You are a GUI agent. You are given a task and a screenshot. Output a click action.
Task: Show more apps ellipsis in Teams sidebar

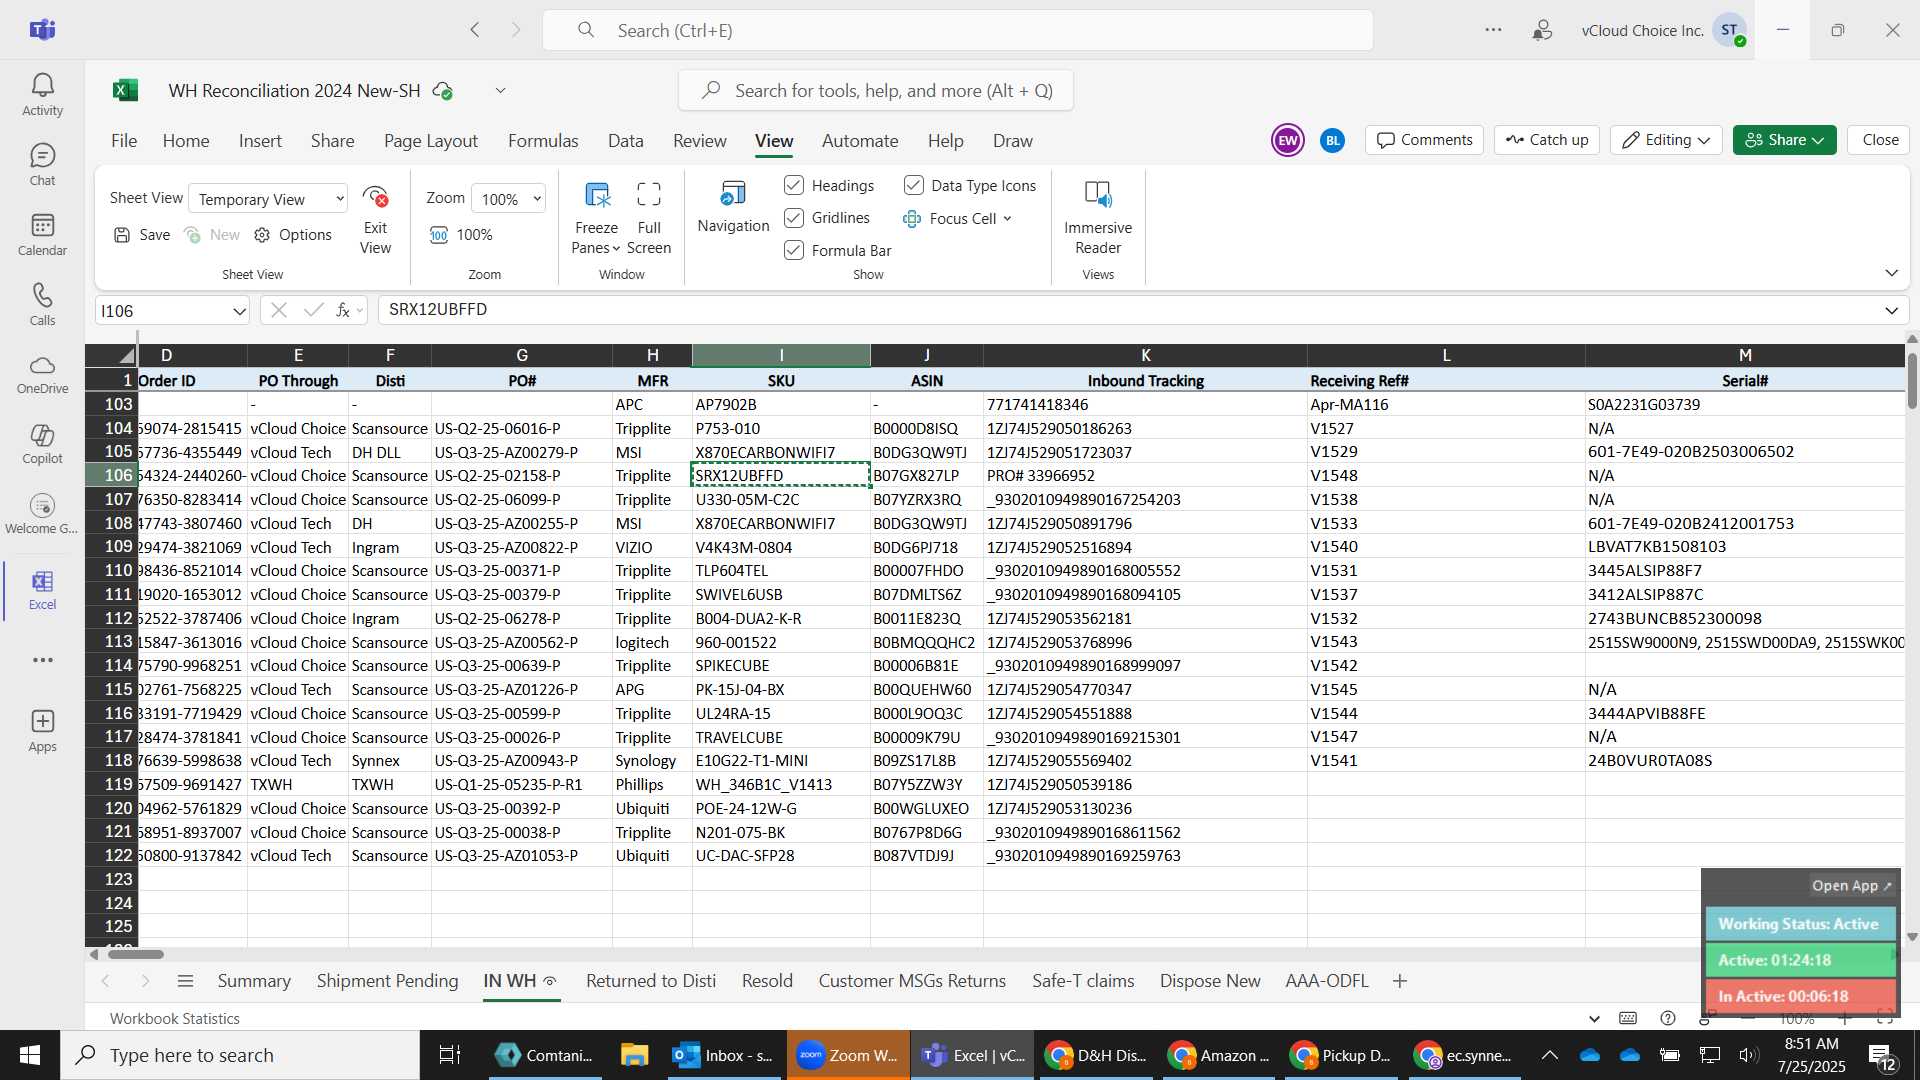coord(42,660)
